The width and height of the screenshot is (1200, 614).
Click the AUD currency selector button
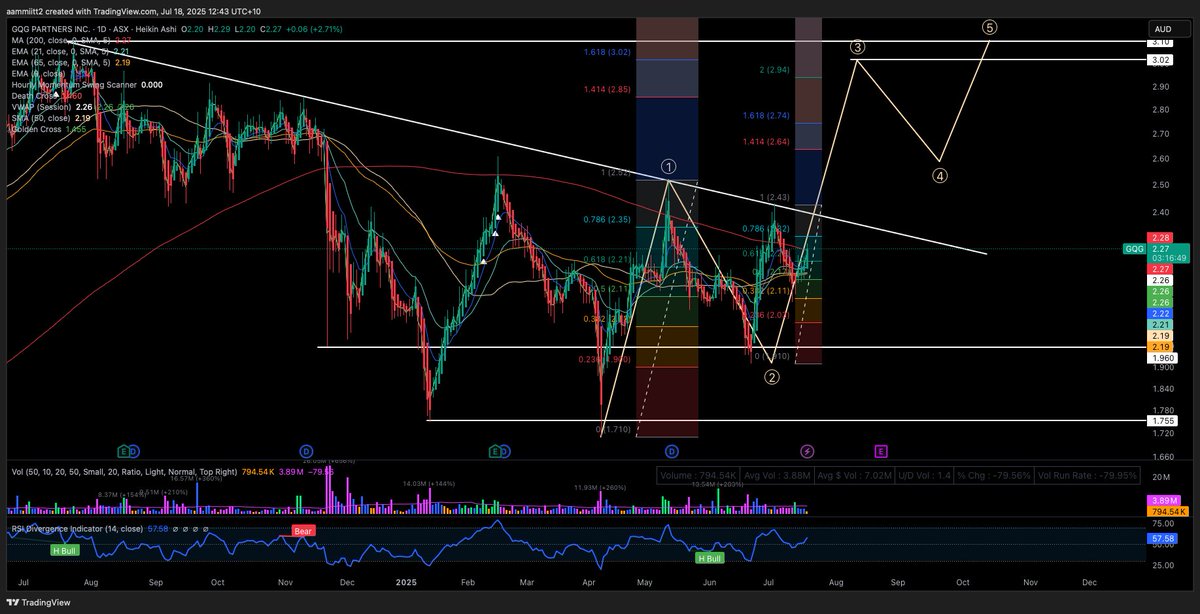tap(1163, 29)
